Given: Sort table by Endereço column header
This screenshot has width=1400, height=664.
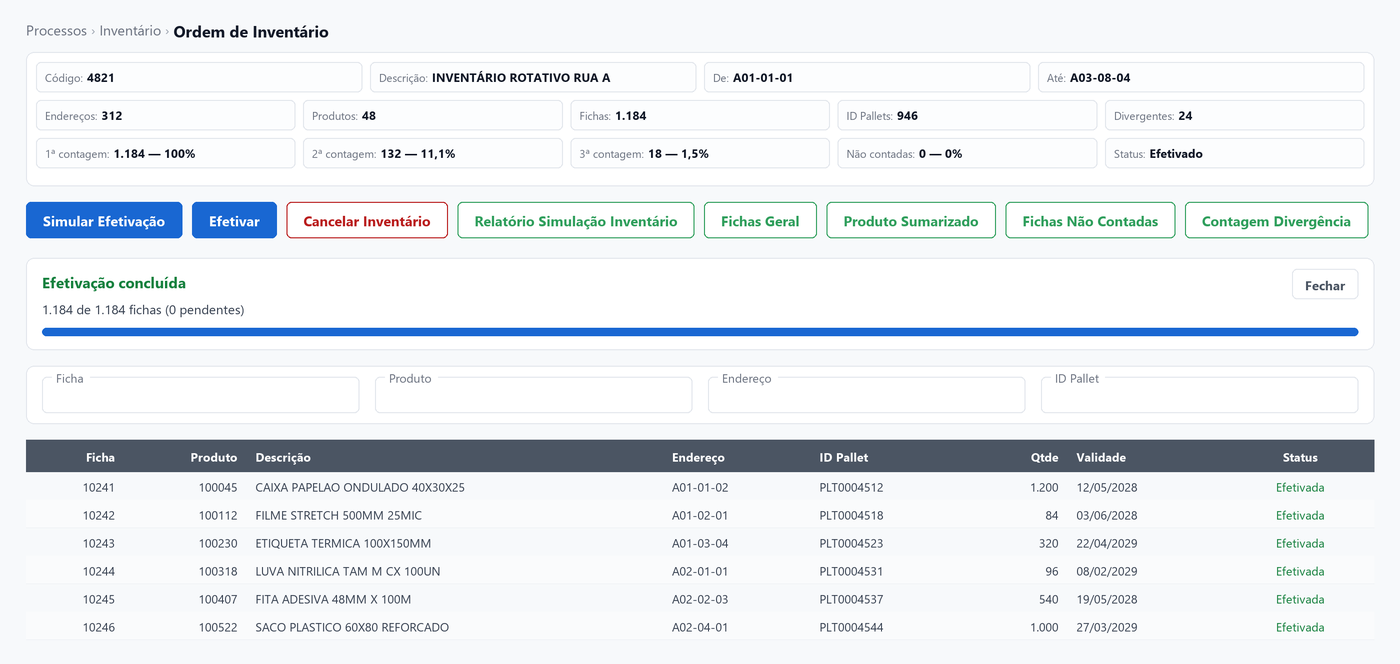Looking at the screenshot, I should (698, 457).
